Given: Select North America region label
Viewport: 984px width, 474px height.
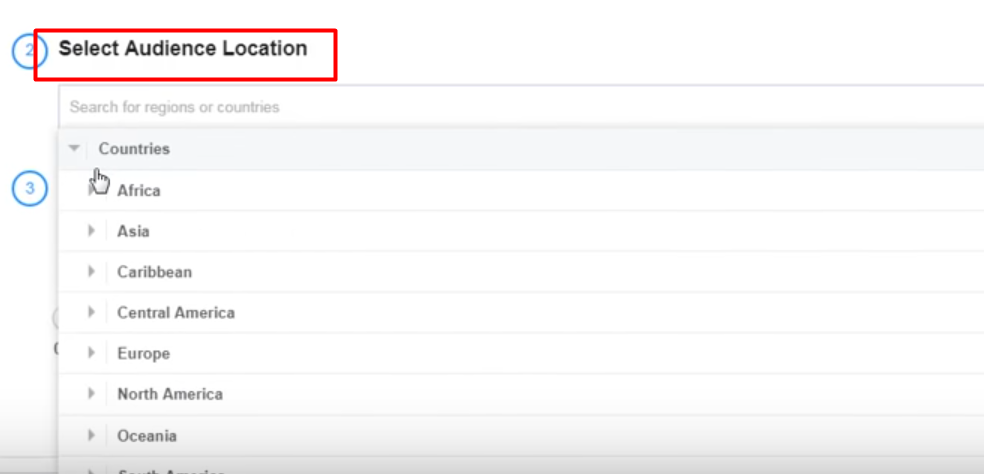Looking at the screenshot, I should (x=170, y=395).
